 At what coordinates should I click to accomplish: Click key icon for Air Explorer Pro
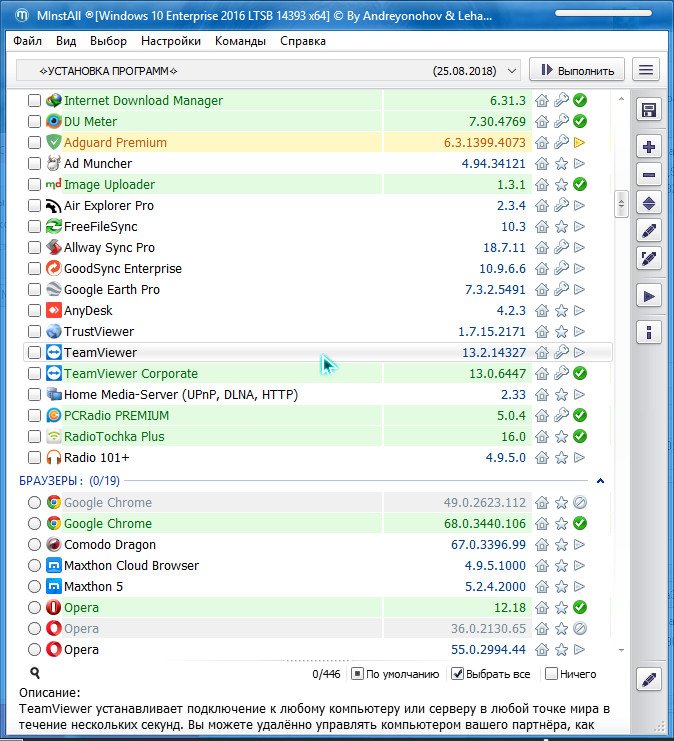[x=561, y=206]
